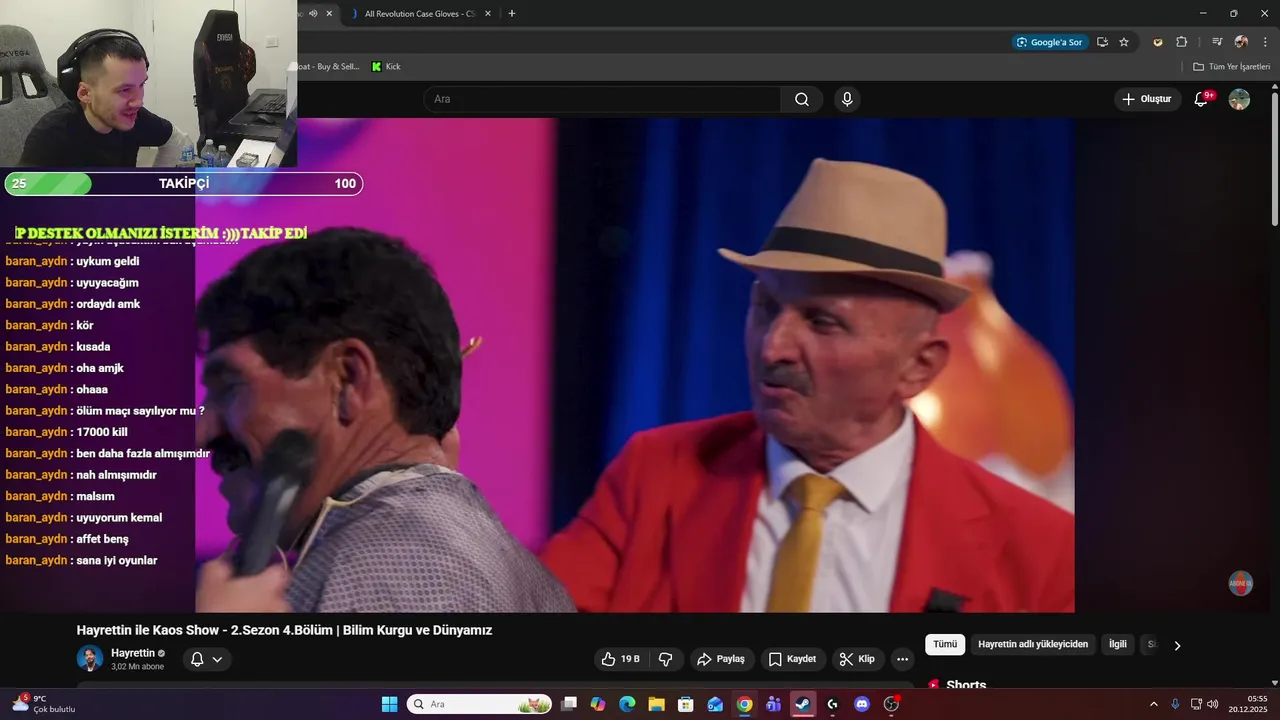Click the page vertical scrollbar

click(x=1274, y=160)
